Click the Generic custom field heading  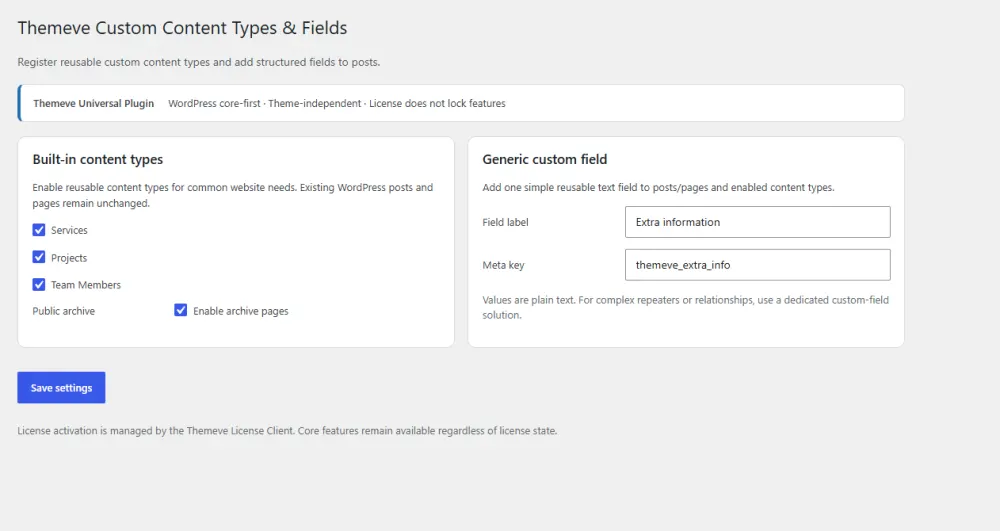point(545,159)
